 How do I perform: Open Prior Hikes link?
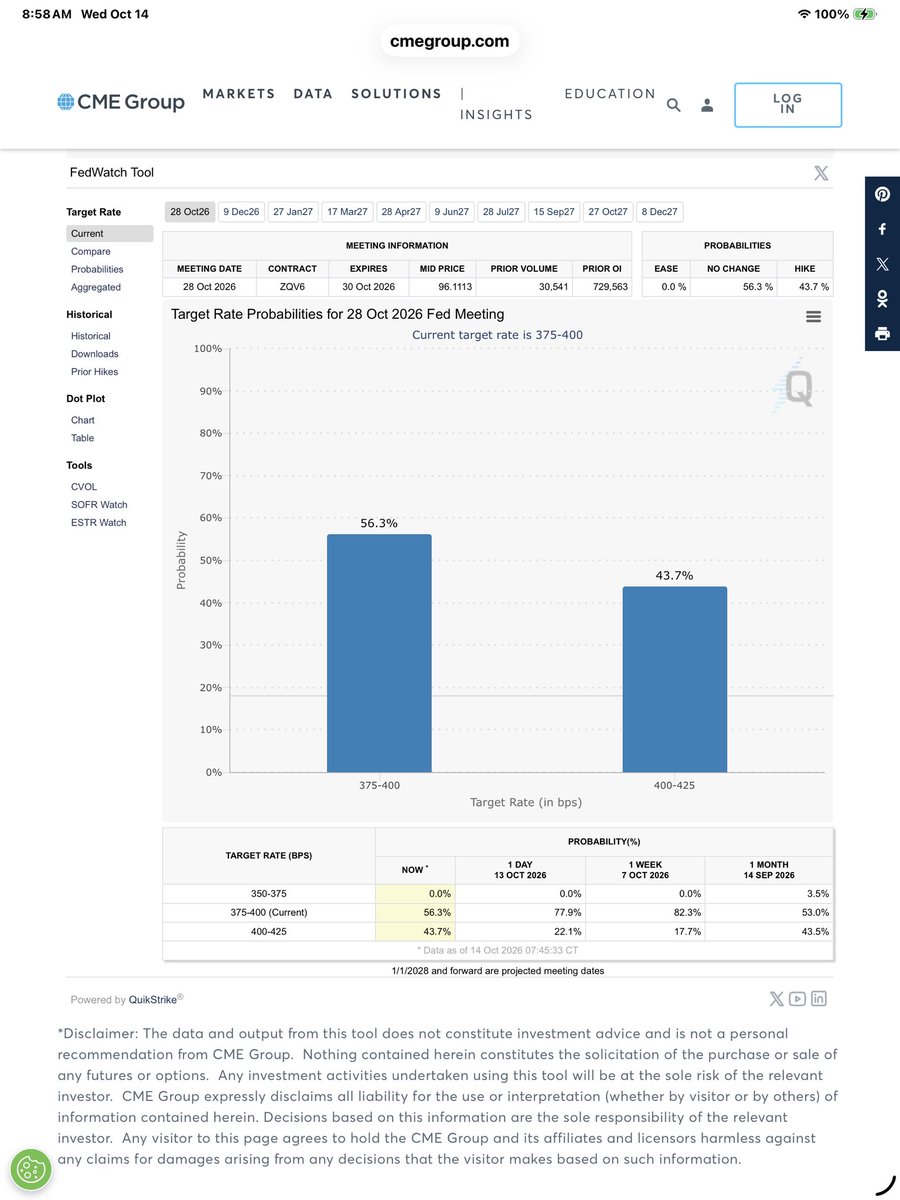pyautogui.click(x=95, y=373)
